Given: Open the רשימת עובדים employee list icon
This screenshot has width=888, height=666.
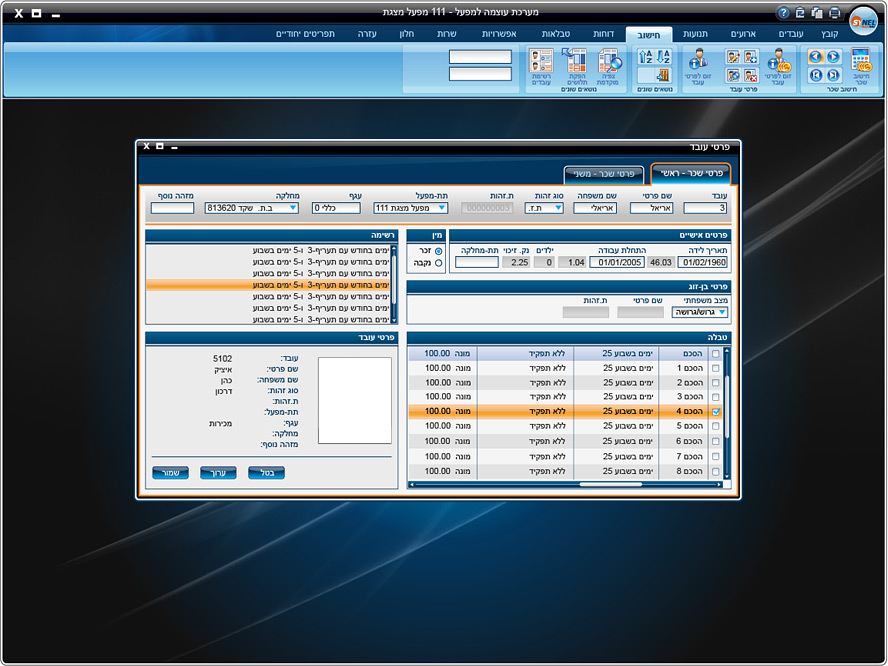Looking at the screenshot, I should [540, 61].
